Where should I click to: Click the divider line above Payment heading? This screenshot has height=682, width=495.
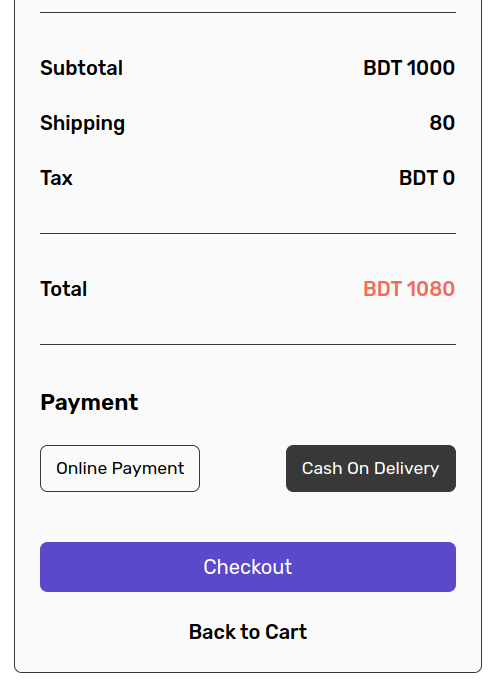pyautogui.click(x=248, y=344)
